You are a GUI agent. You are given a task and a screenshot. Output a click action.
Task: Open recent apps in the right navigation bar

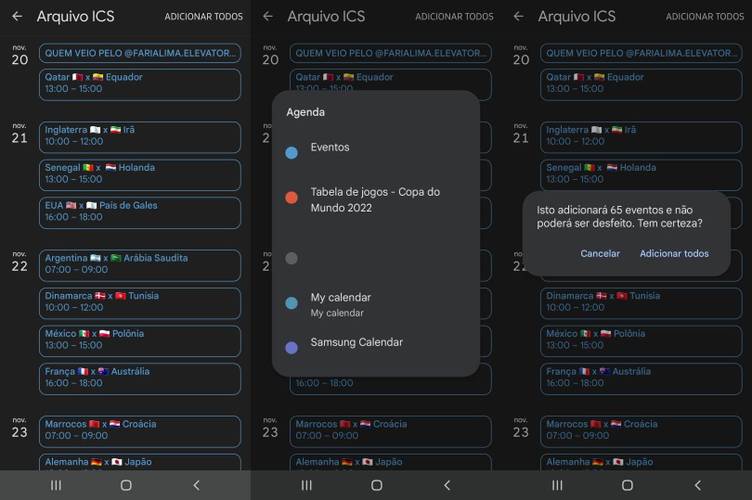557,485
